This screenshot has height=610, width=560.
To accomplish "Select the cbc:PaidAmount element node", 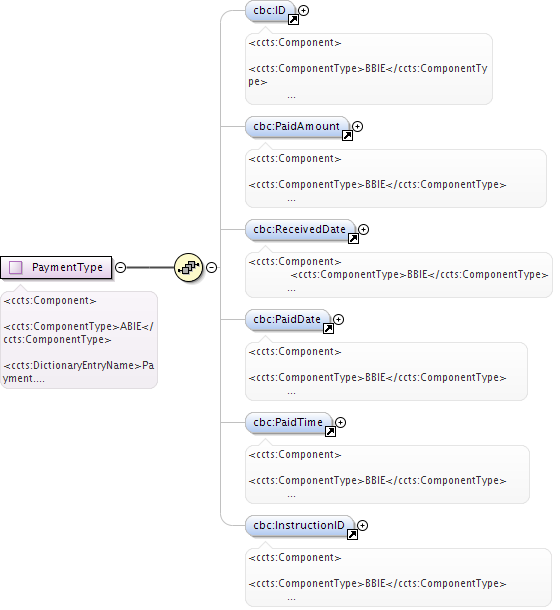I will click(297, 127).
